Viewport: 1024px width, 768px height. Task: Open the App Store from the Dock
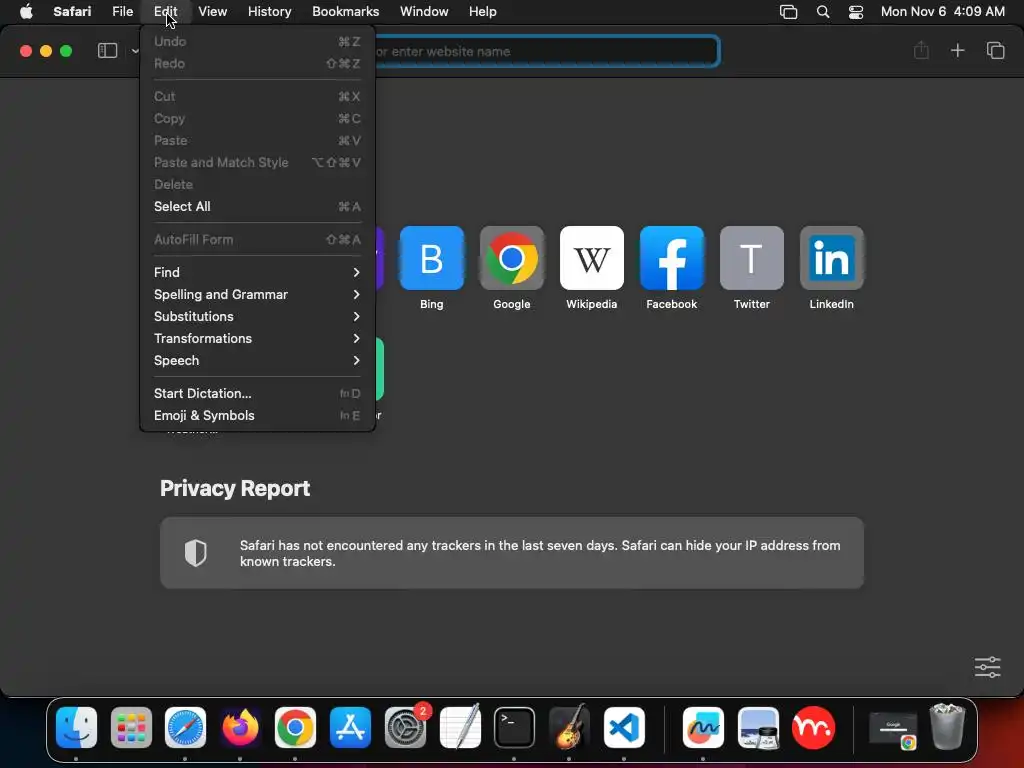pos(350,727)
